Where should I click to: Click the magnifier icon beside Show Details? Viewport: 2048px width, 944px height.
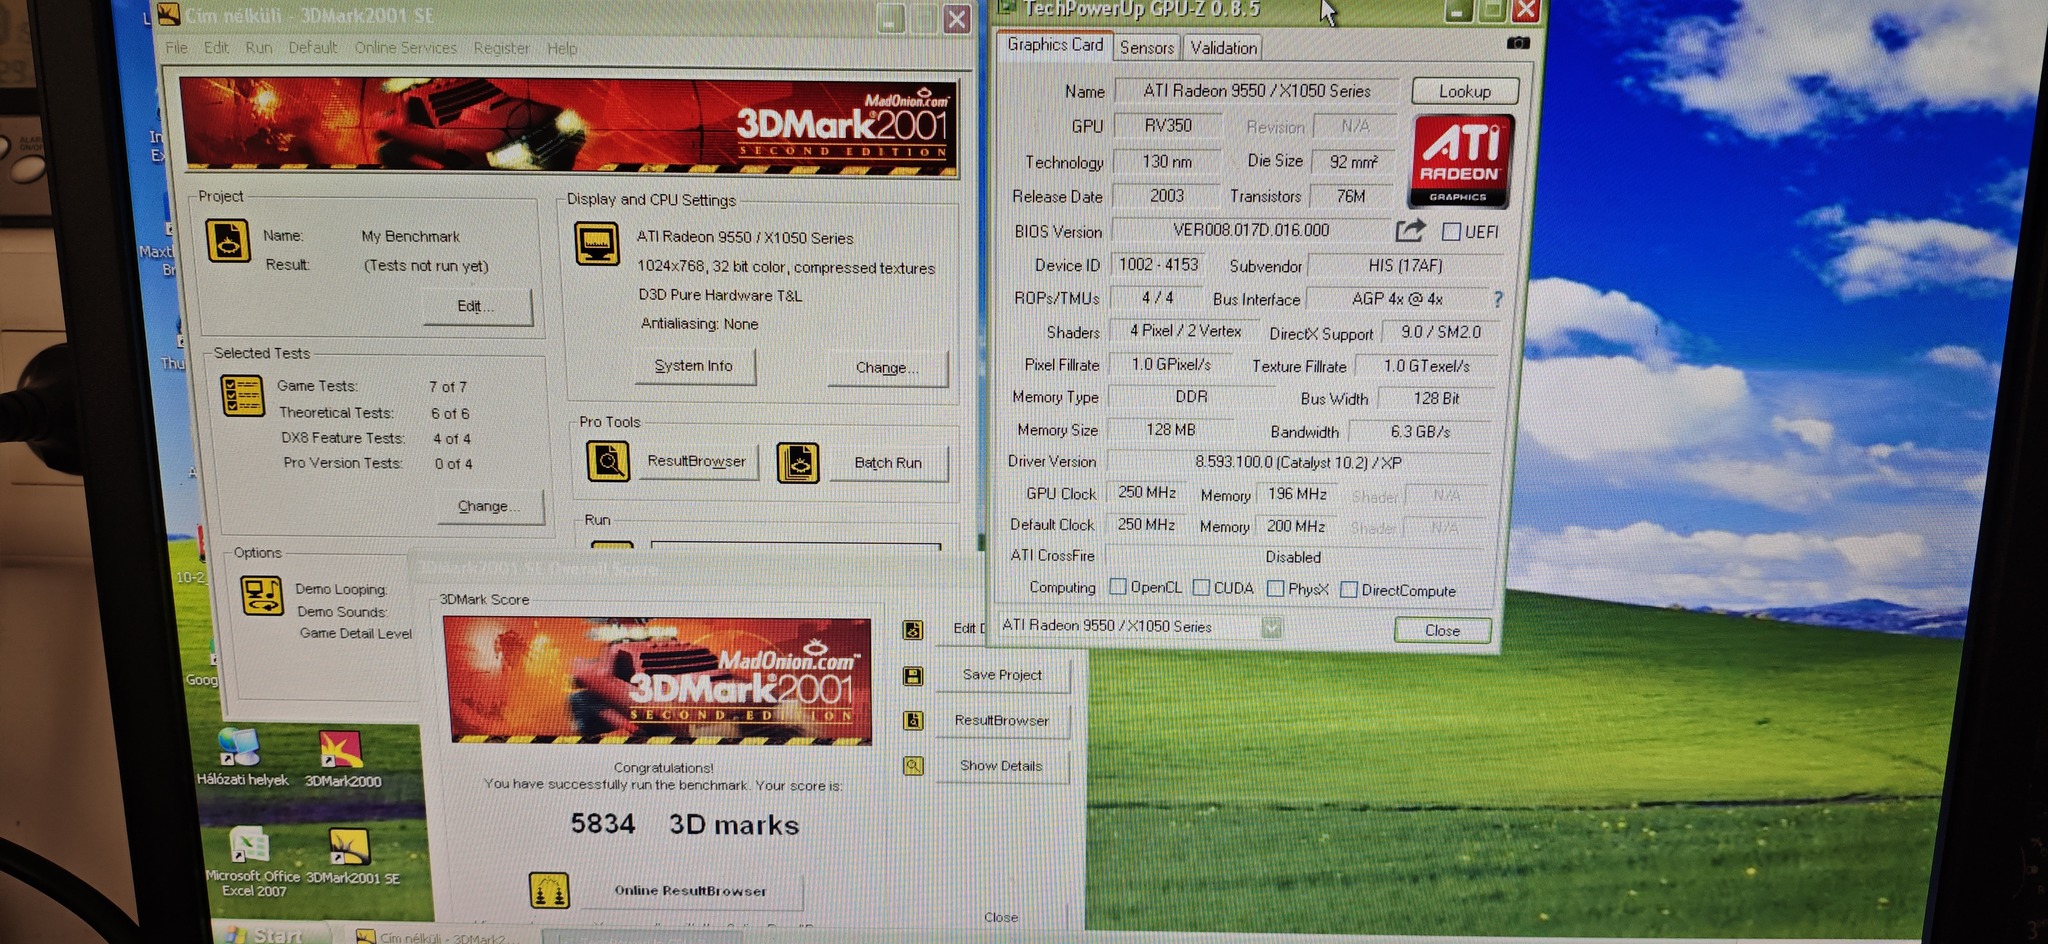tap(913, 766)
